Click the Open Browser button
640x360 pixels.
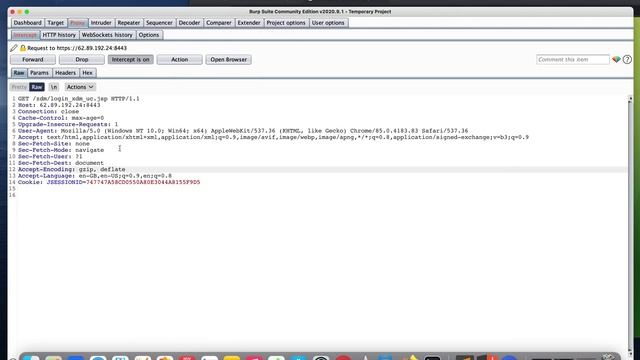pyautogui.click(x=229, y=60)
